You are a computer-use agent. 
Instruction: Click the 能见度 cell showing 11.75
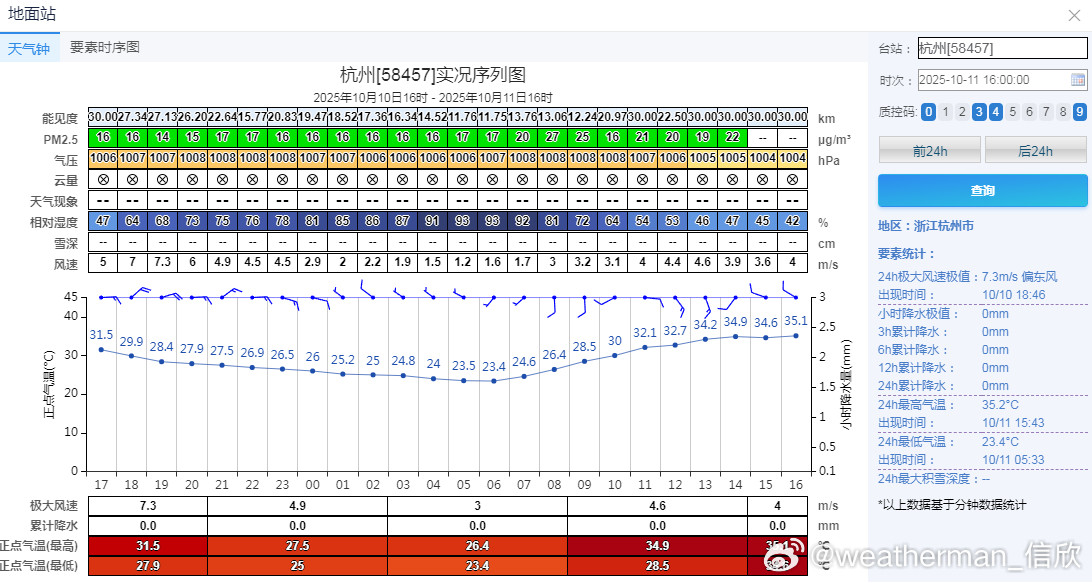tap(492, 117)
